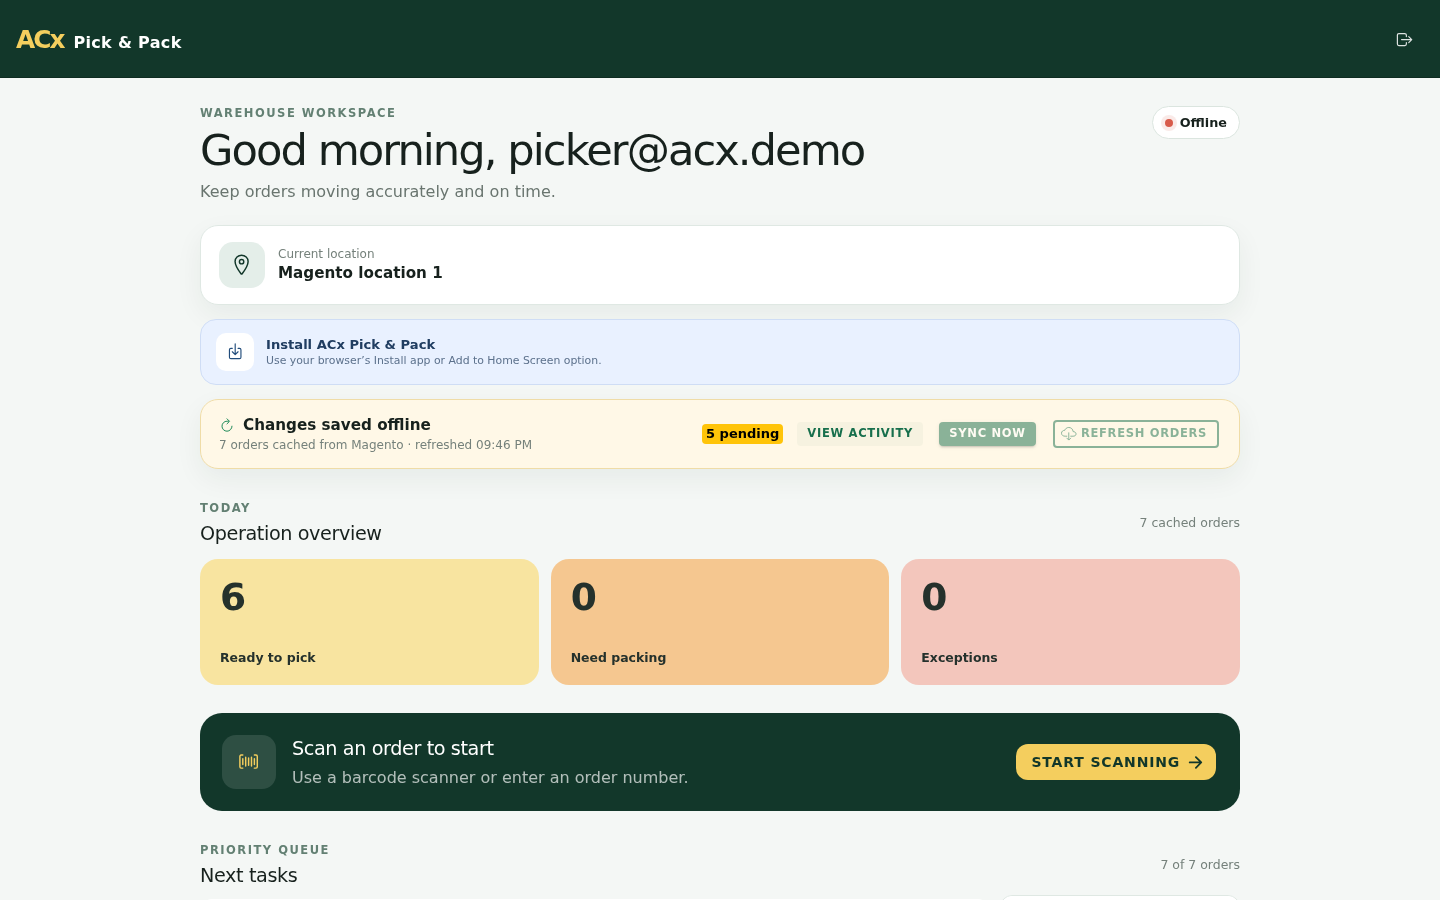The height and width of the screenshot is (900, 1440).
Task: Sync pending changes with Sync Now
Action: pyautogui.click(x=987, y=434)
